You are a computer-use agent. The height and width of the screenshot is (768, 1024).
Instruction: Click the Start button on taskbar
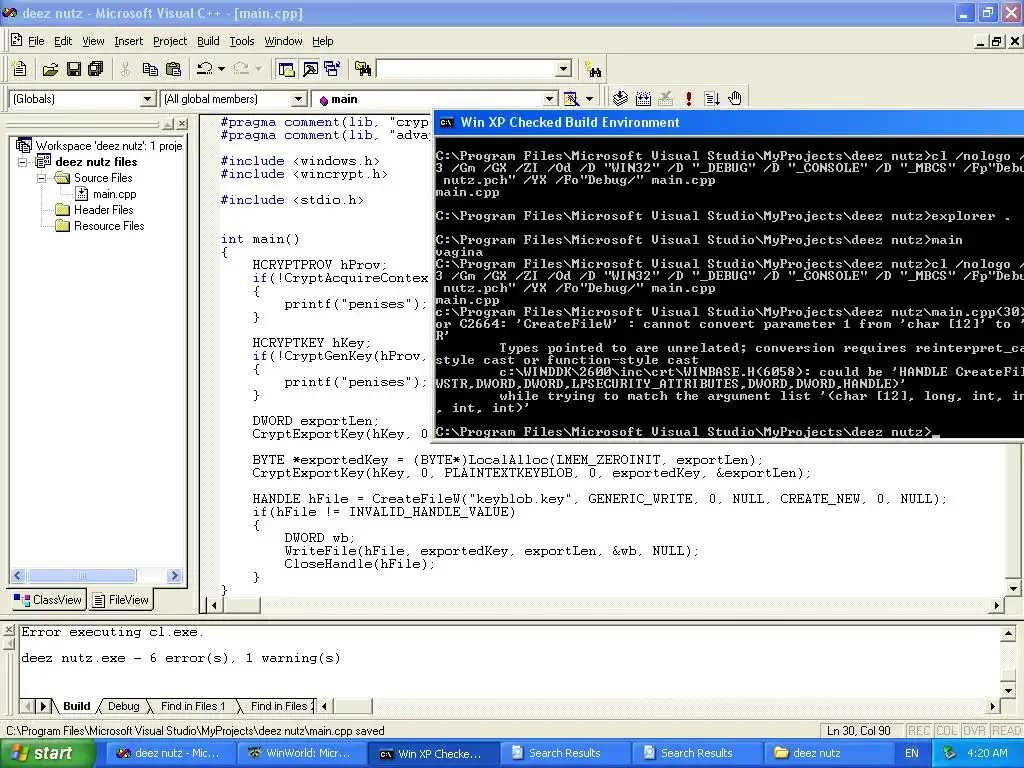point(47,753)
